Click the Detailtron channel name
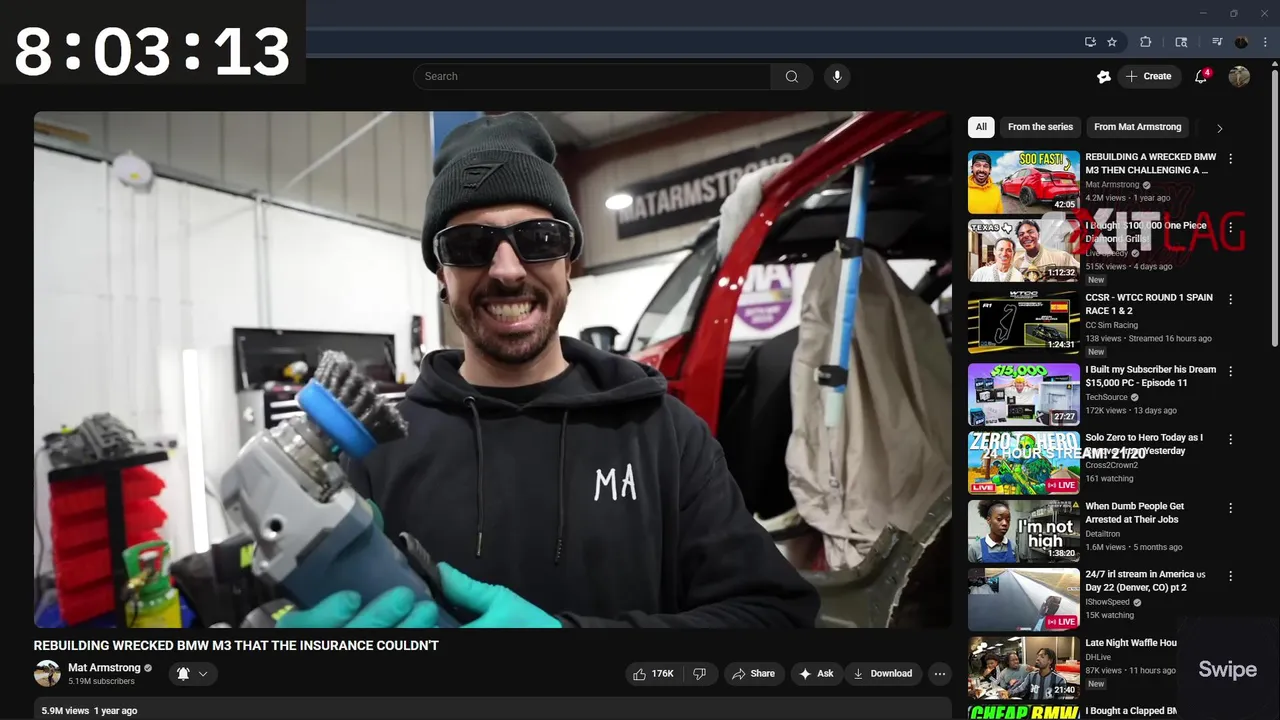Viewport: 1280px width, 720px height. pos(1105,534)
